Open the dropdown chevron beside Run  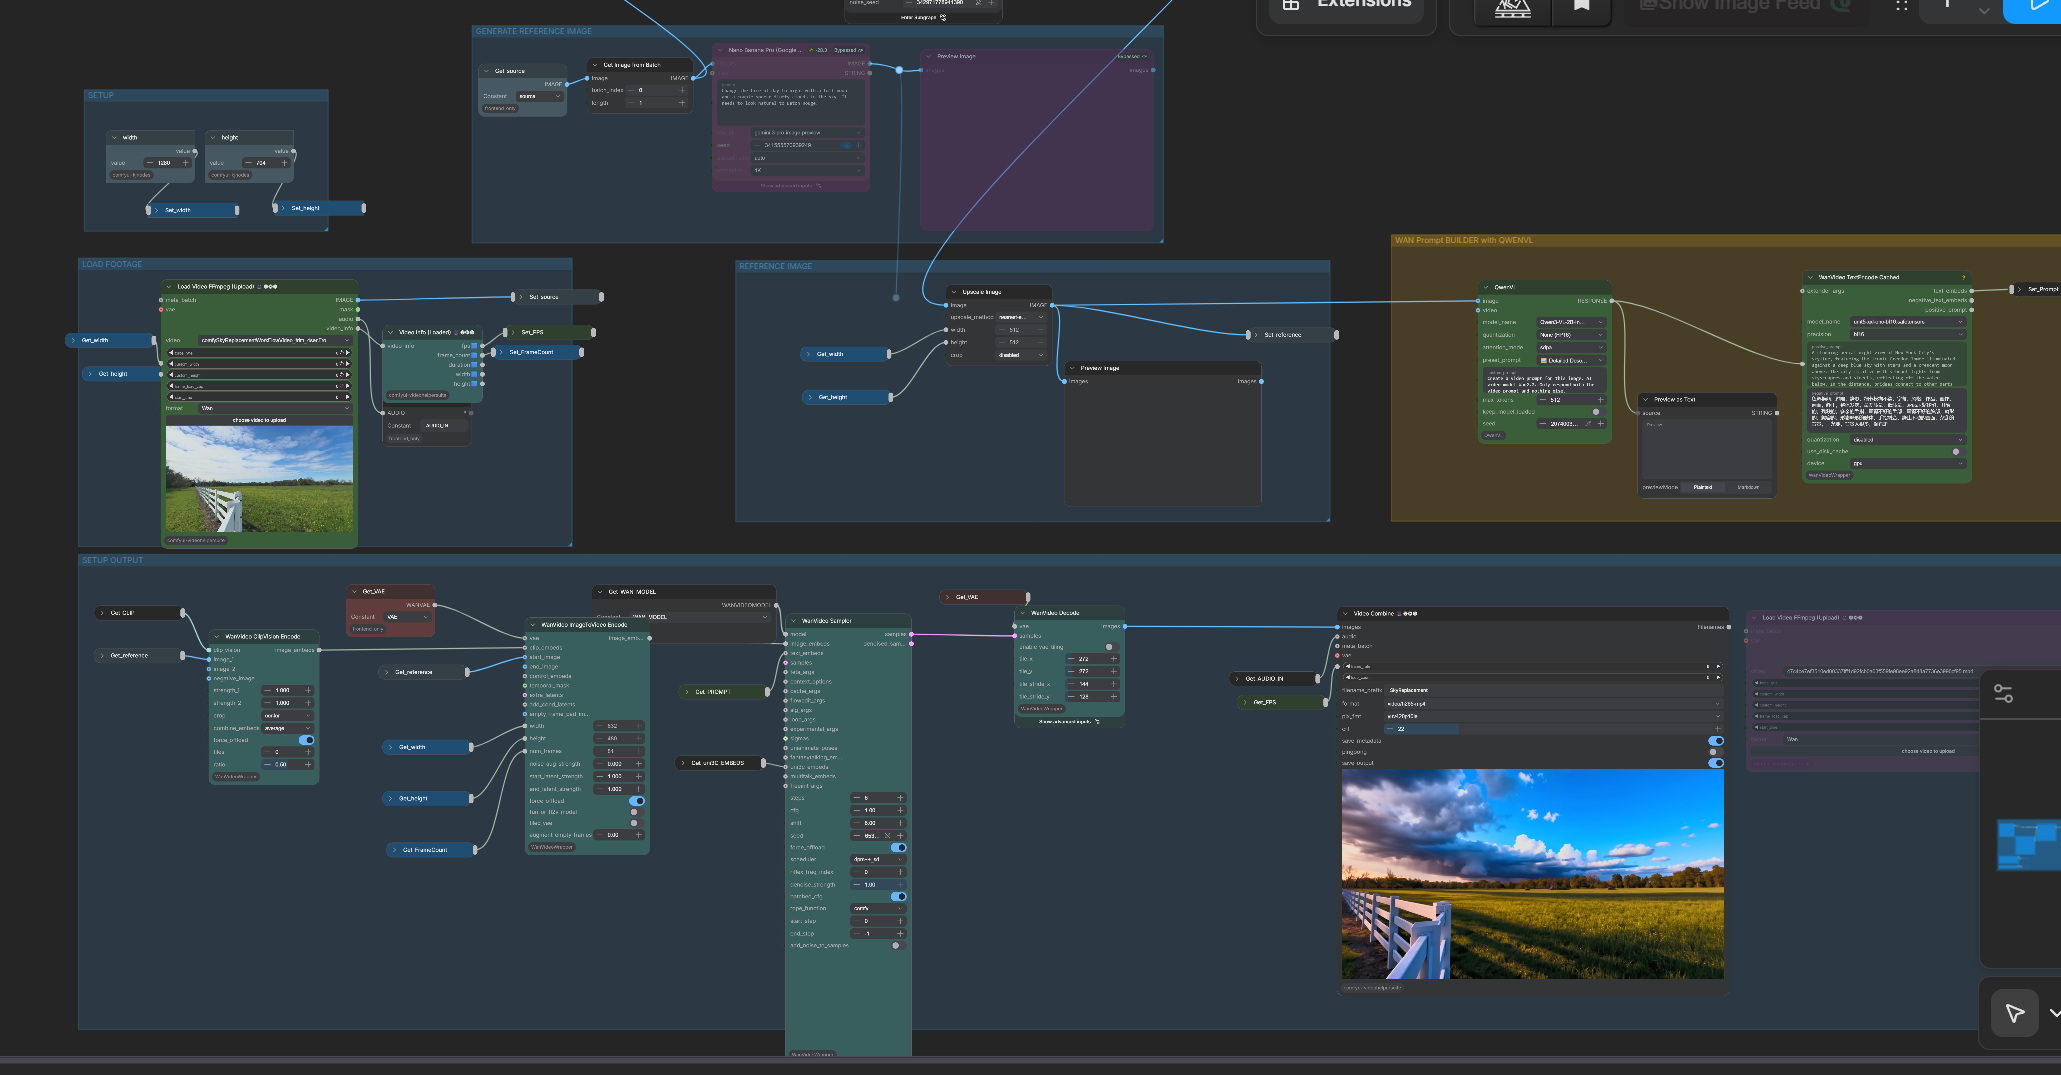point(1984,9)
